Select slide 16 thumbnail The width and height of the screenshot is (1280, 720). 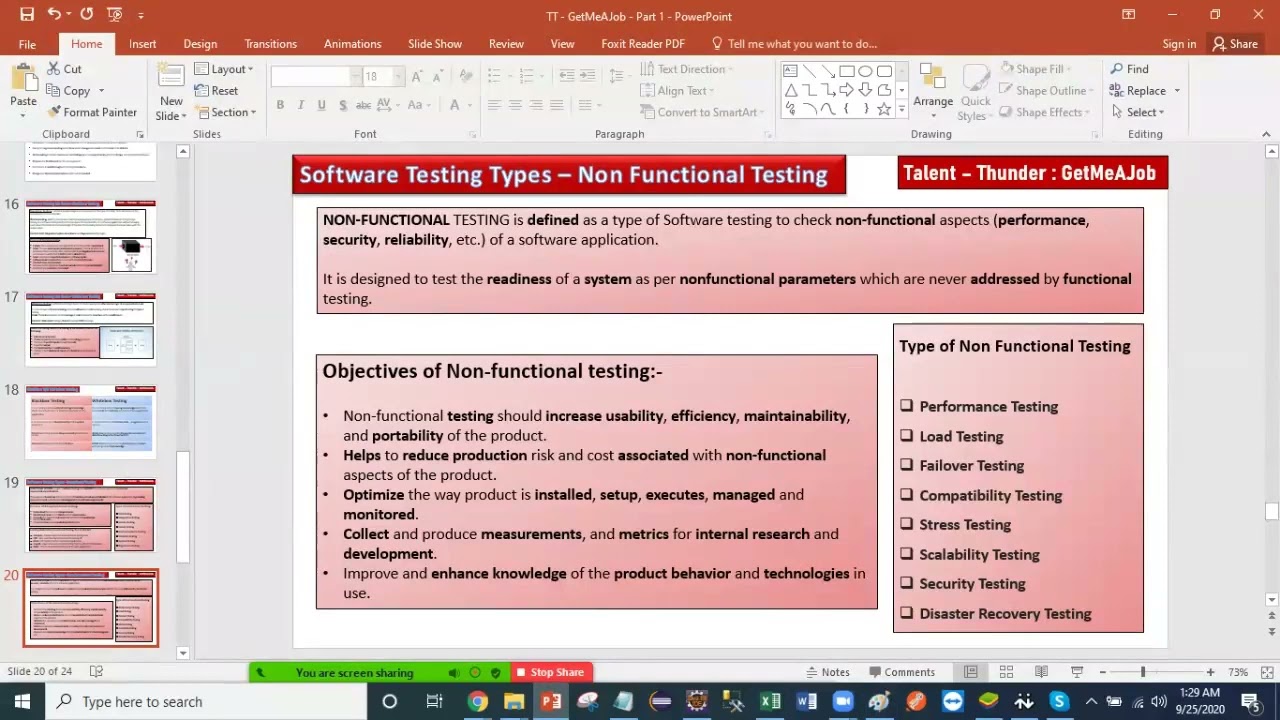(91, 236)
